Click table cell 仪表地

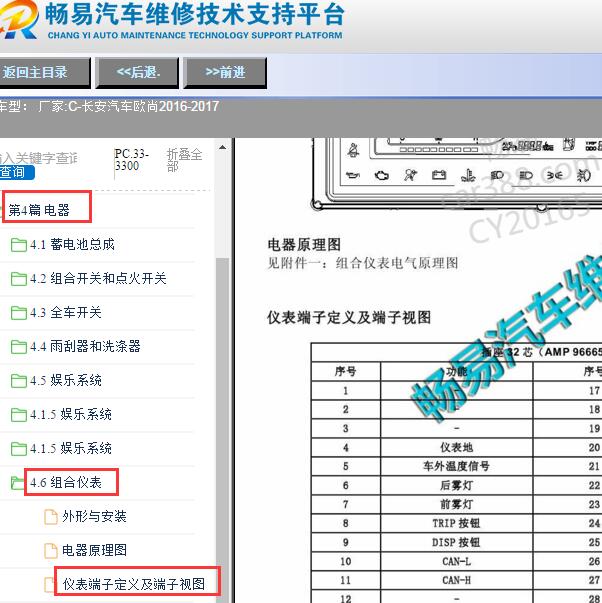coord(457,447)
